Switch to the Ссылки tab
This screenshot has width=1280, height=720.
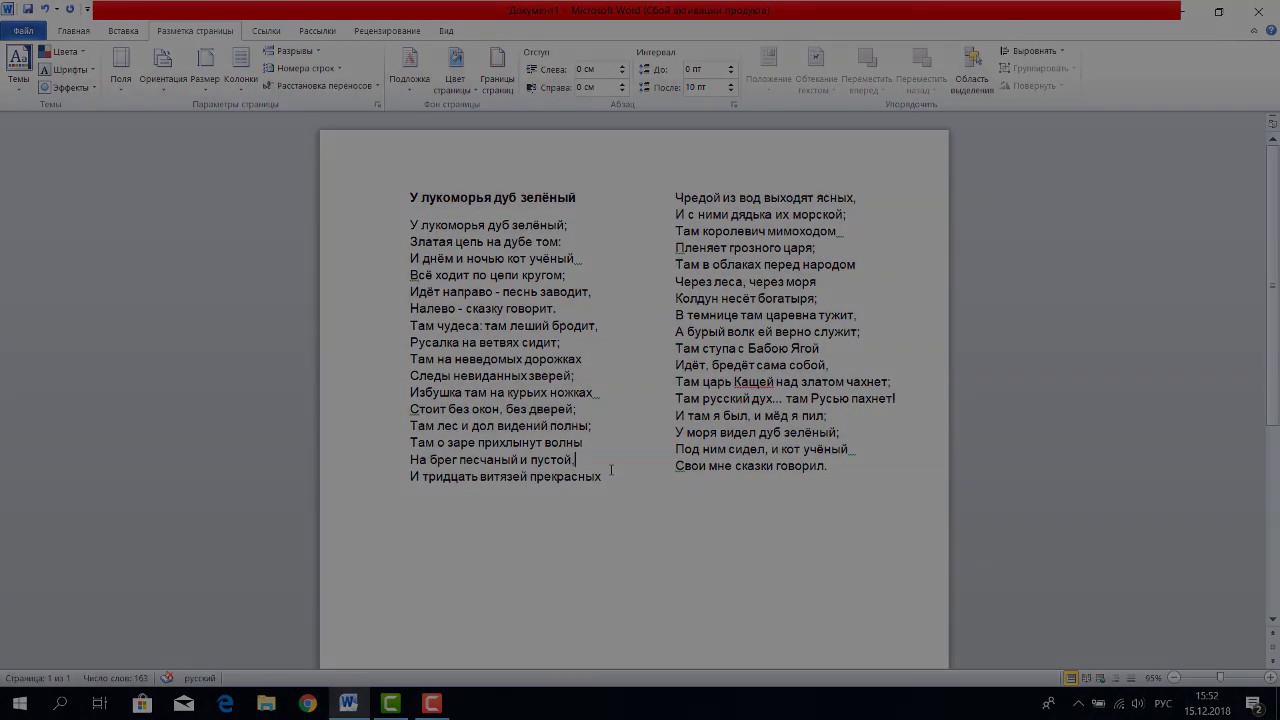pos(266,31)
